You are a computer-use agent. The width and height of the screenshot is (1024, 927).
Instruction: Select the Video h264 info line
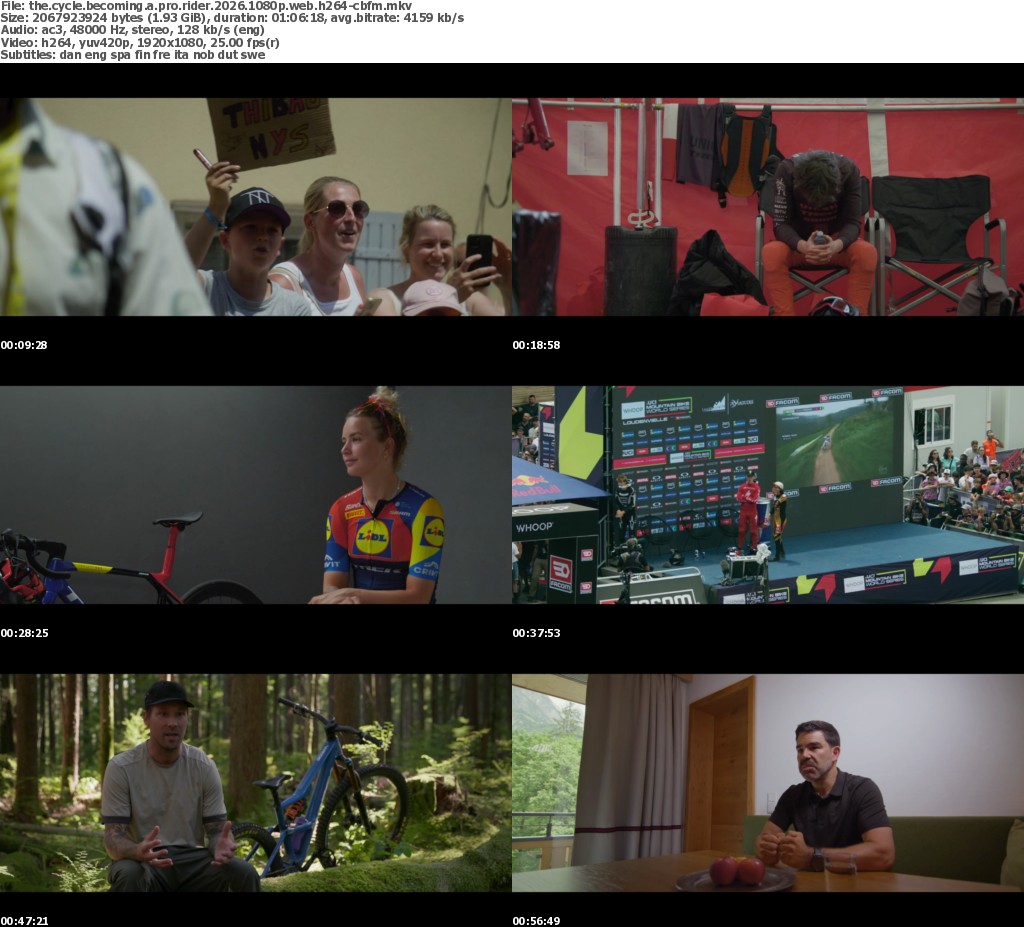pos(140,42)
